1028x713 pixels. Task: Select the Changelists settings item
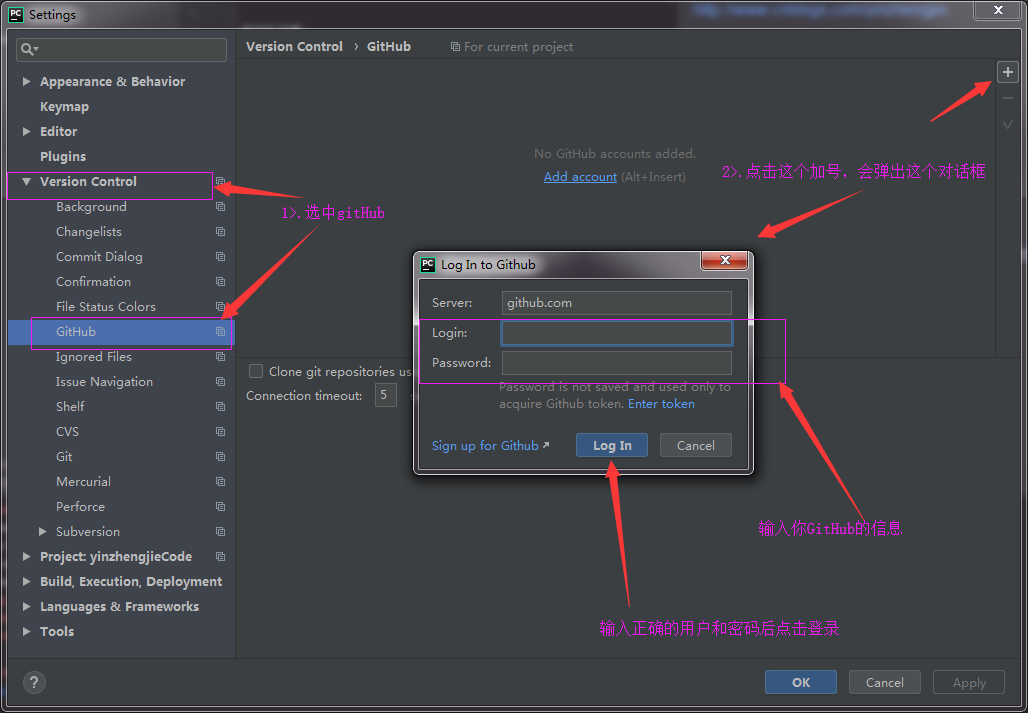tap(89, 231)
